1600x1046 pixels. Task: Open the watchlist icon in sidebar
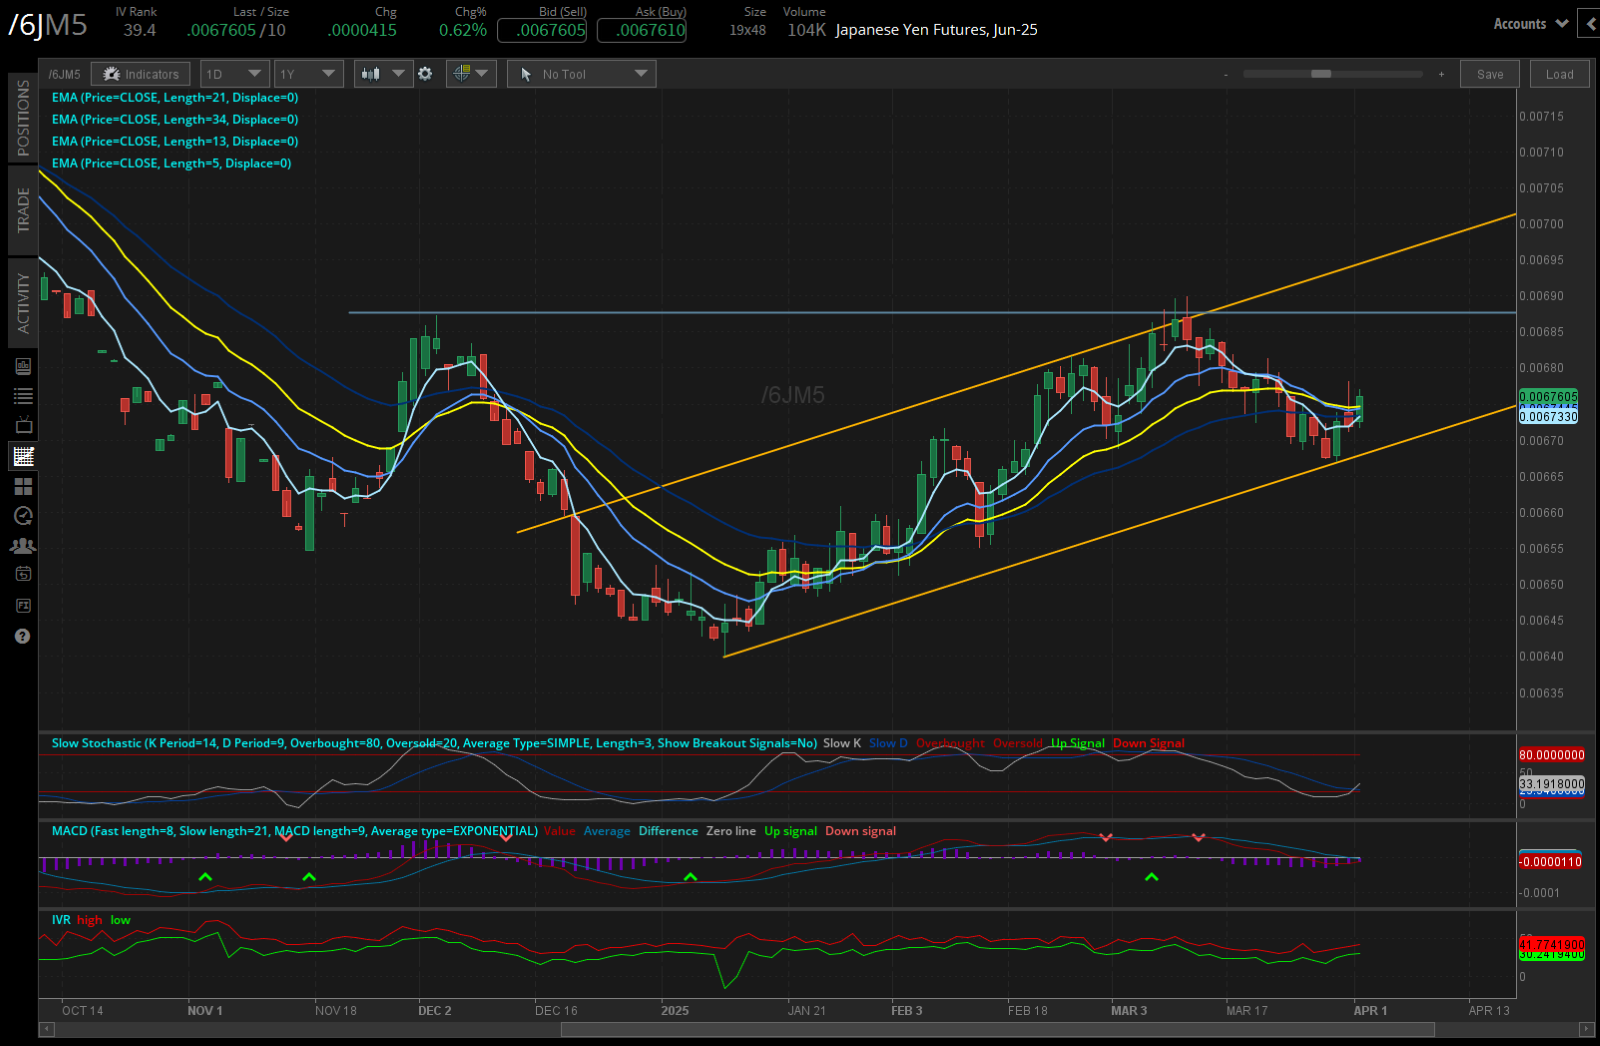[x=22, y=395]
